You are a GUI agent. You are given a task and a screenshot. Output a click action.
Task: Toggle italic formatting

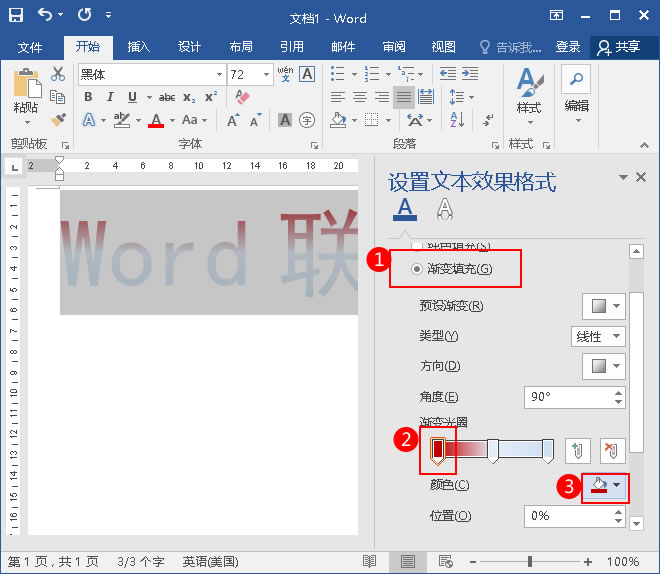pyautogui.click(x=110, y=97)
